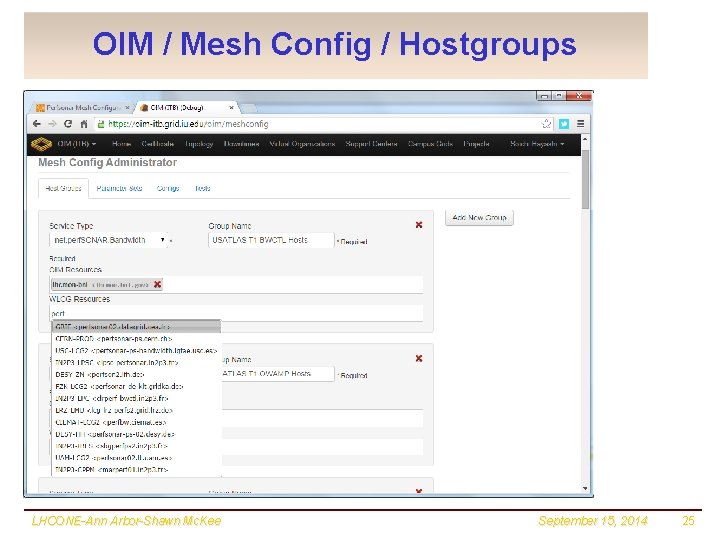Click the Mesh Config Administrator heading
The width and height of the screenshot is (720, 540).
107,163
